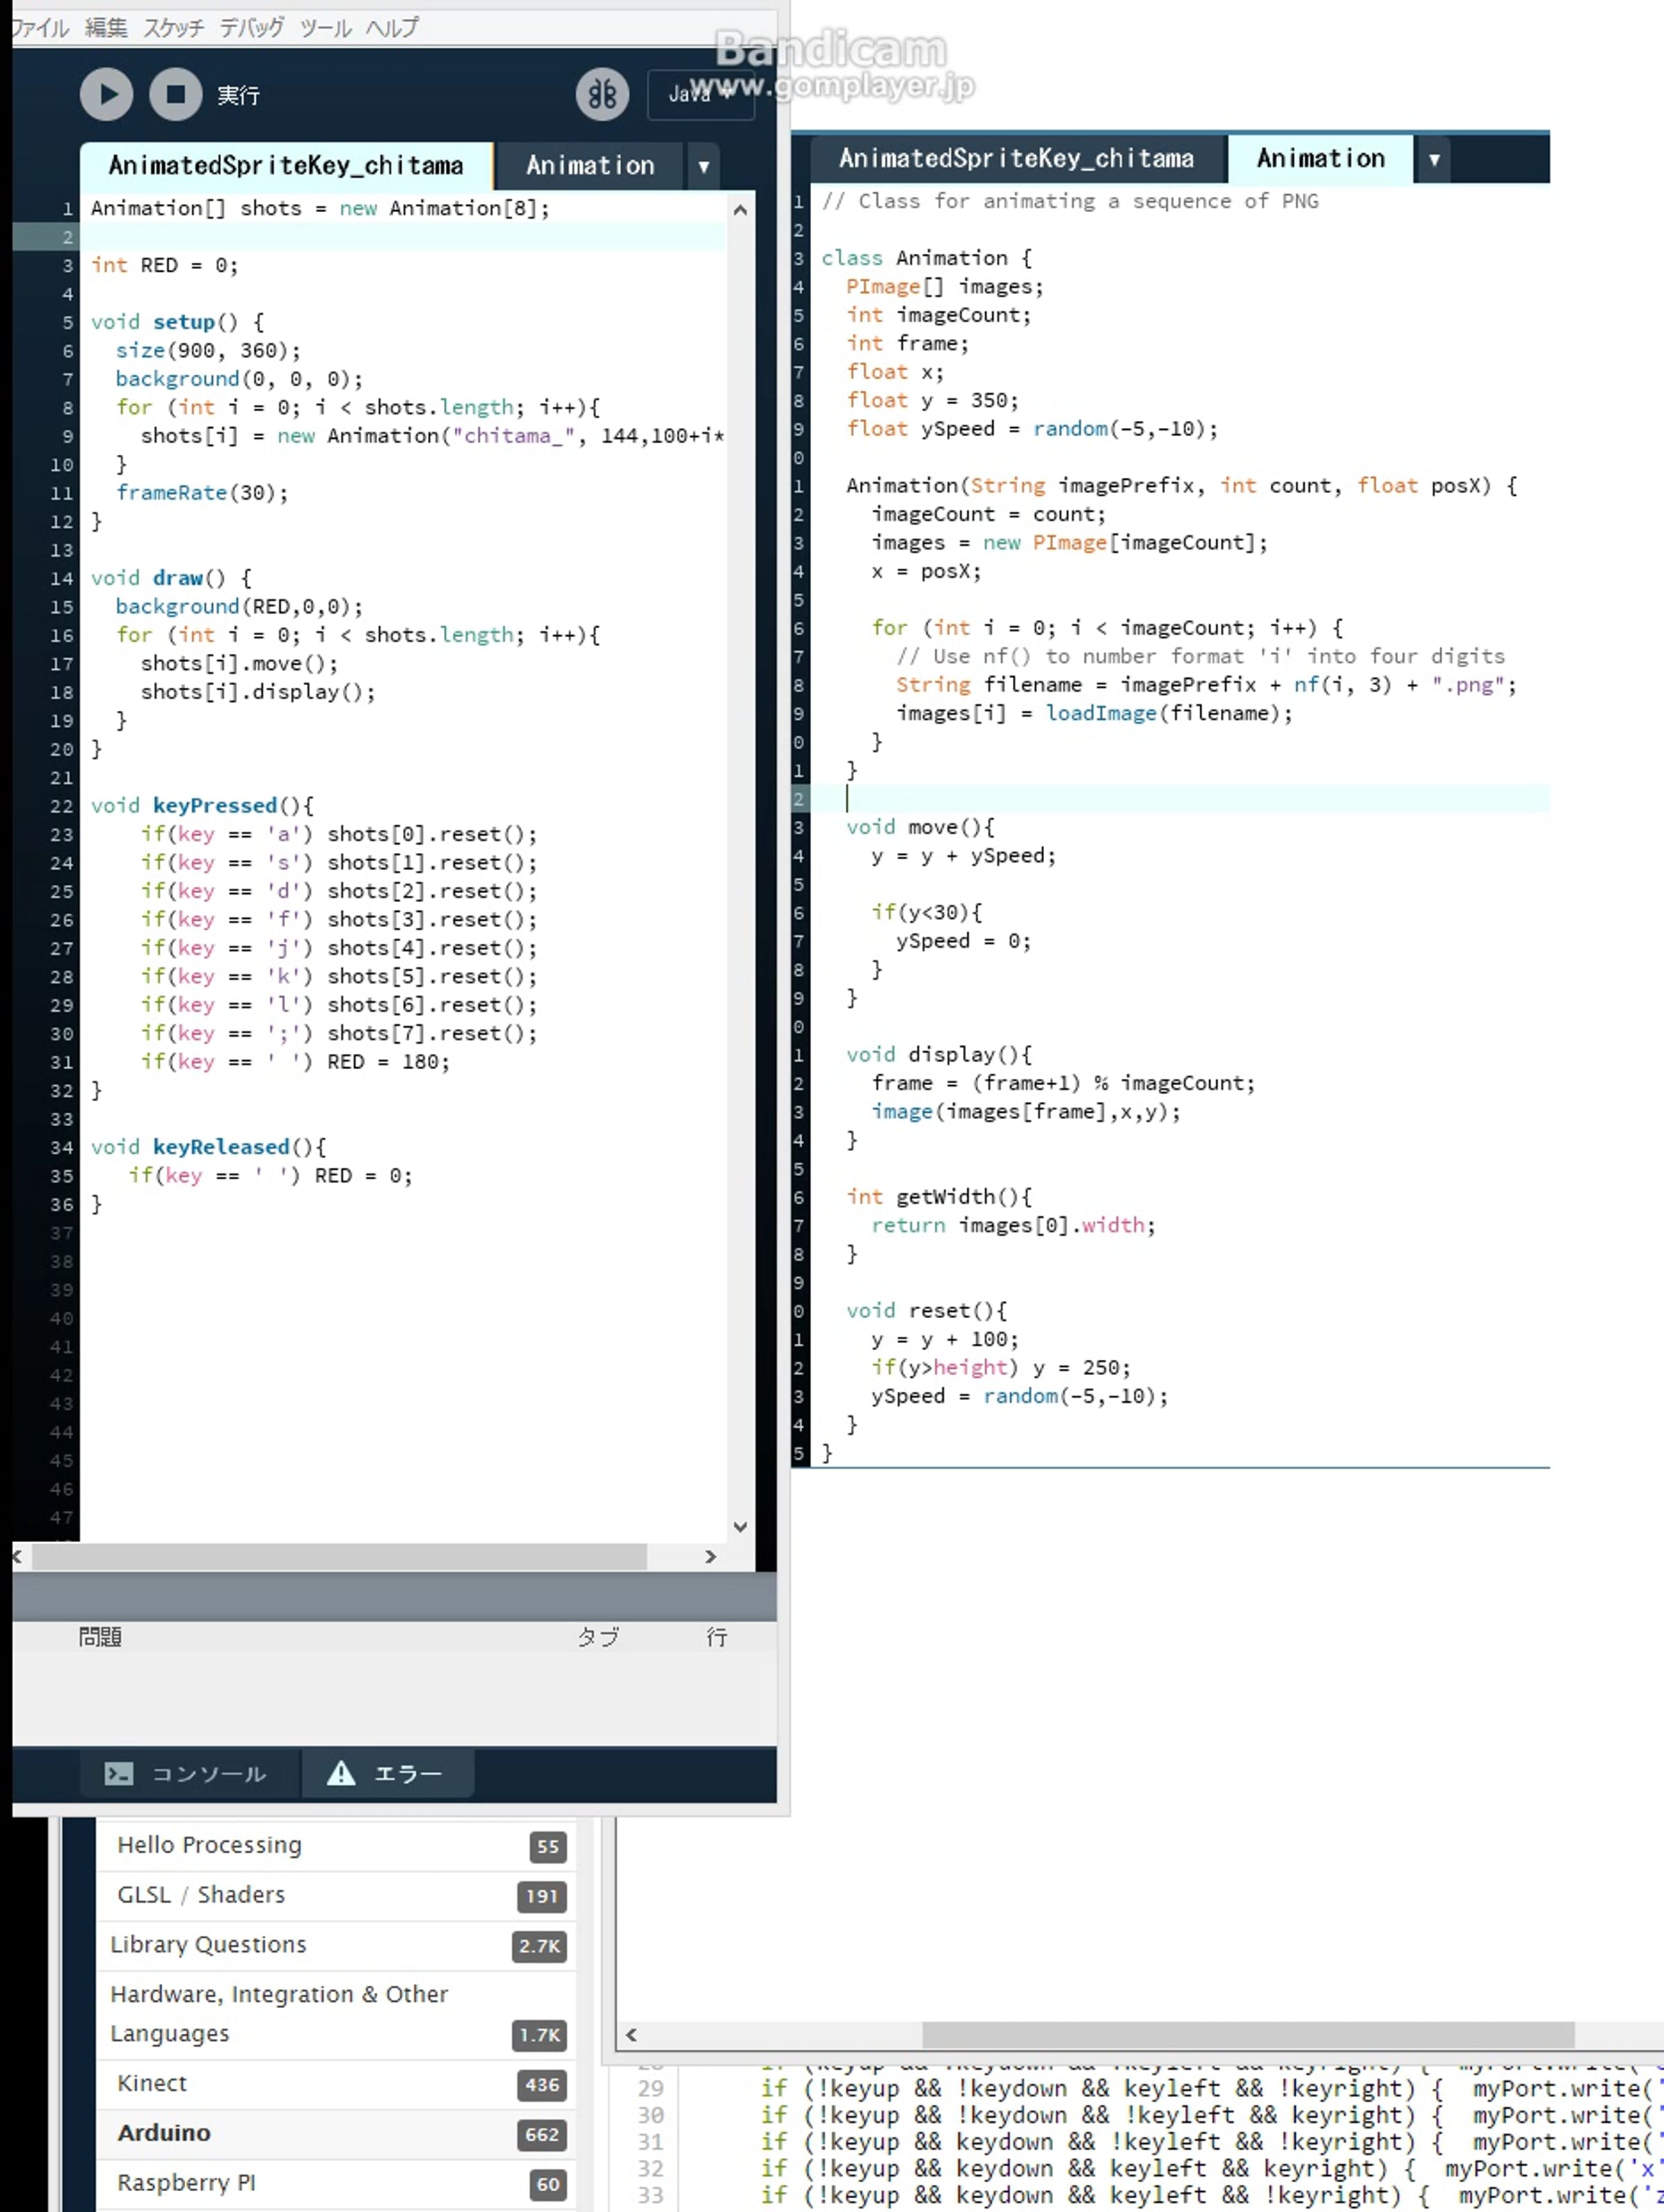The width and height of the screenshot is (1664, 2212).
Task: Click editor vertical scrollbar up arrow
Action: click(x=740, y=210)
